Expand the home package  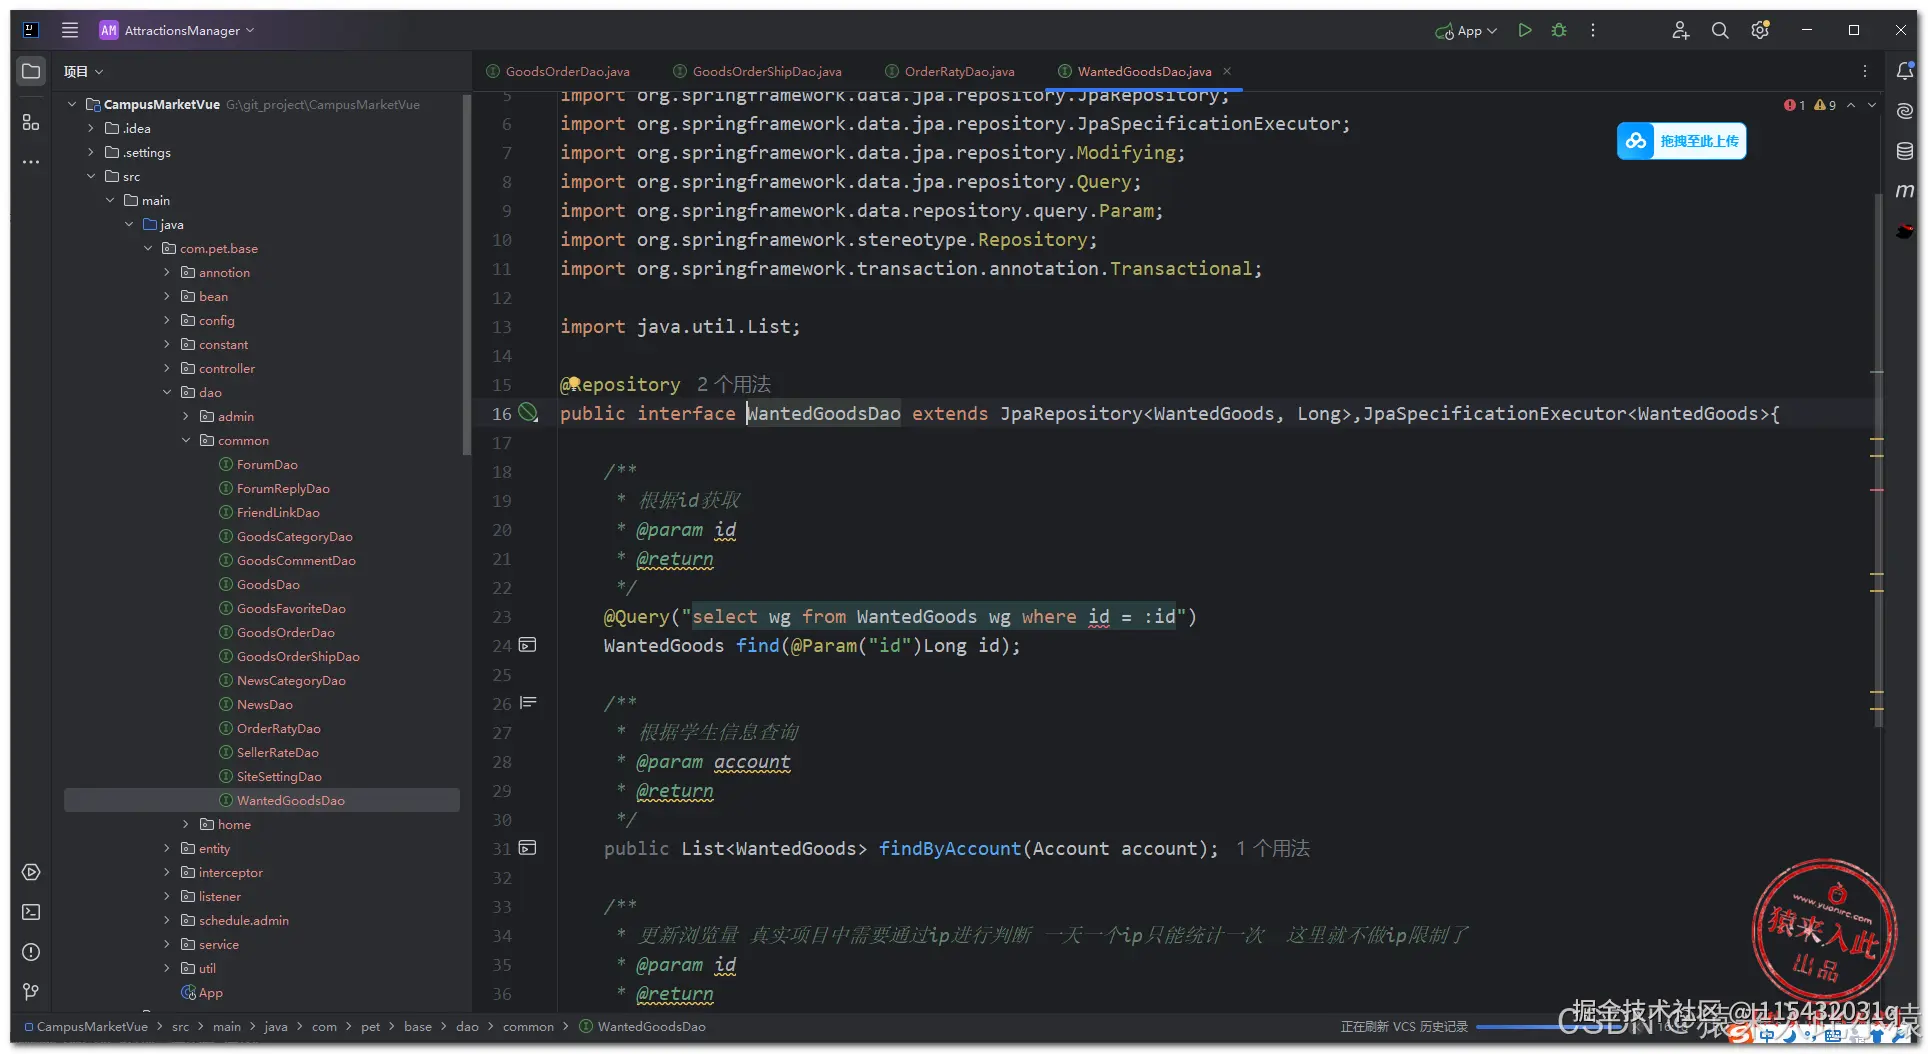coord(186,824)
